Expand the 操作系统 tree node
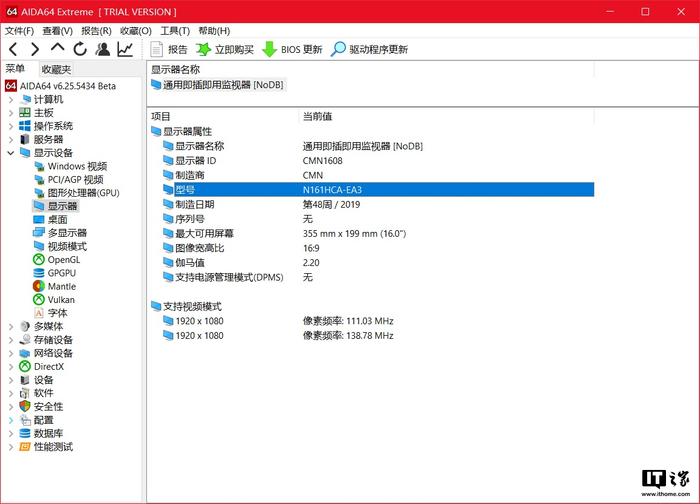The image size is (700, 504). click(x=11, y=126)
